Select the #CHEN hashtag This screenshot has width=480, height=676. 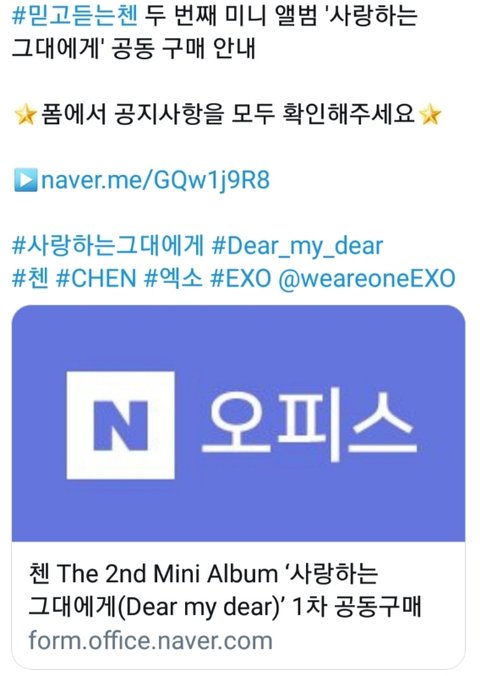(96, 278)
